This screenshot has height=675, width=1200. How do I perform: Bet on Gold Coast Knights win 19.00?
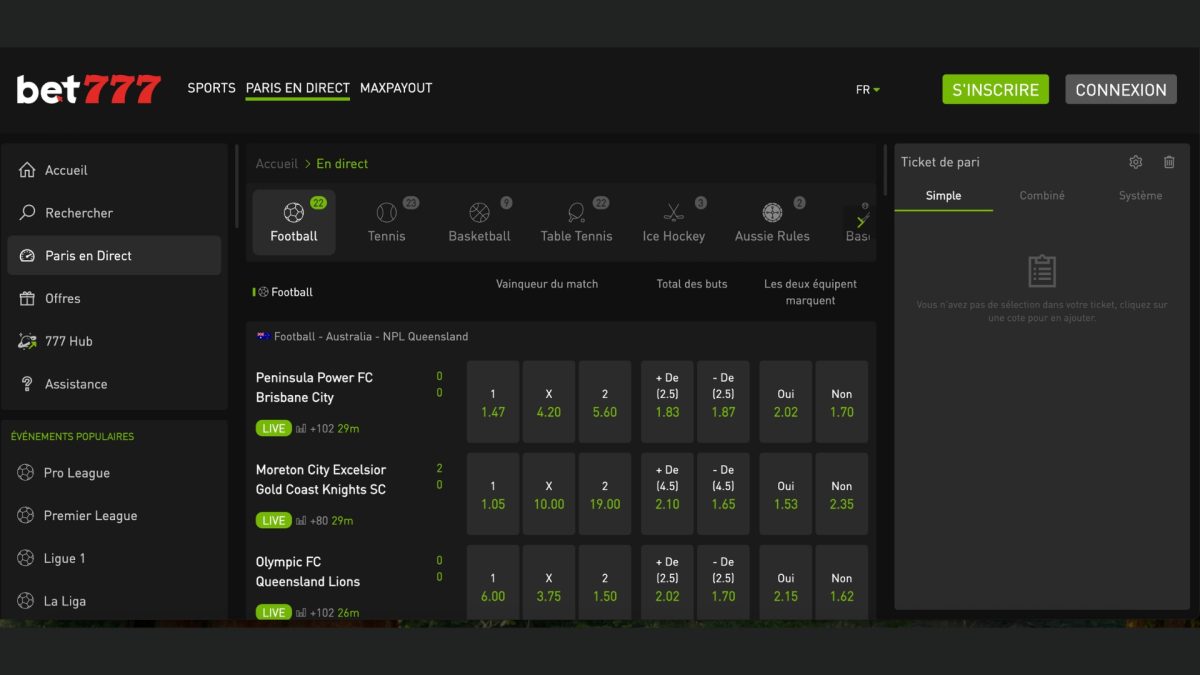pyautogui.click(x=605, y=494)
